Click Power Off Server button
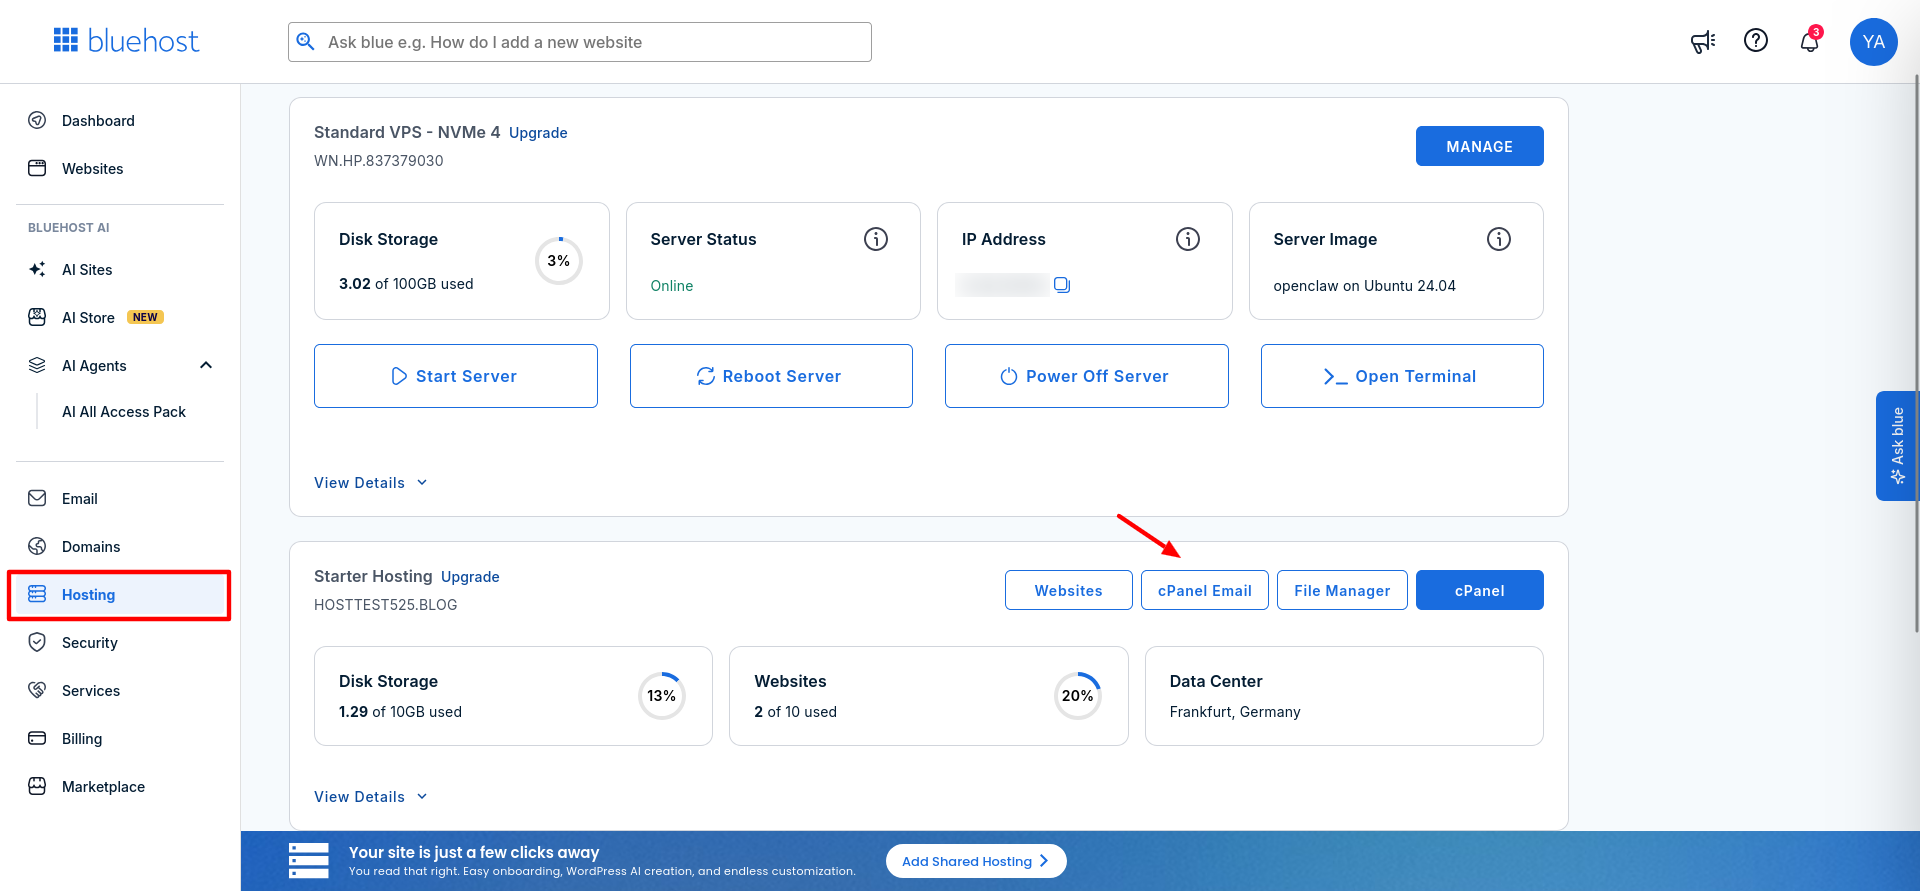The image size is (1920, 891). coord(1087,376)
